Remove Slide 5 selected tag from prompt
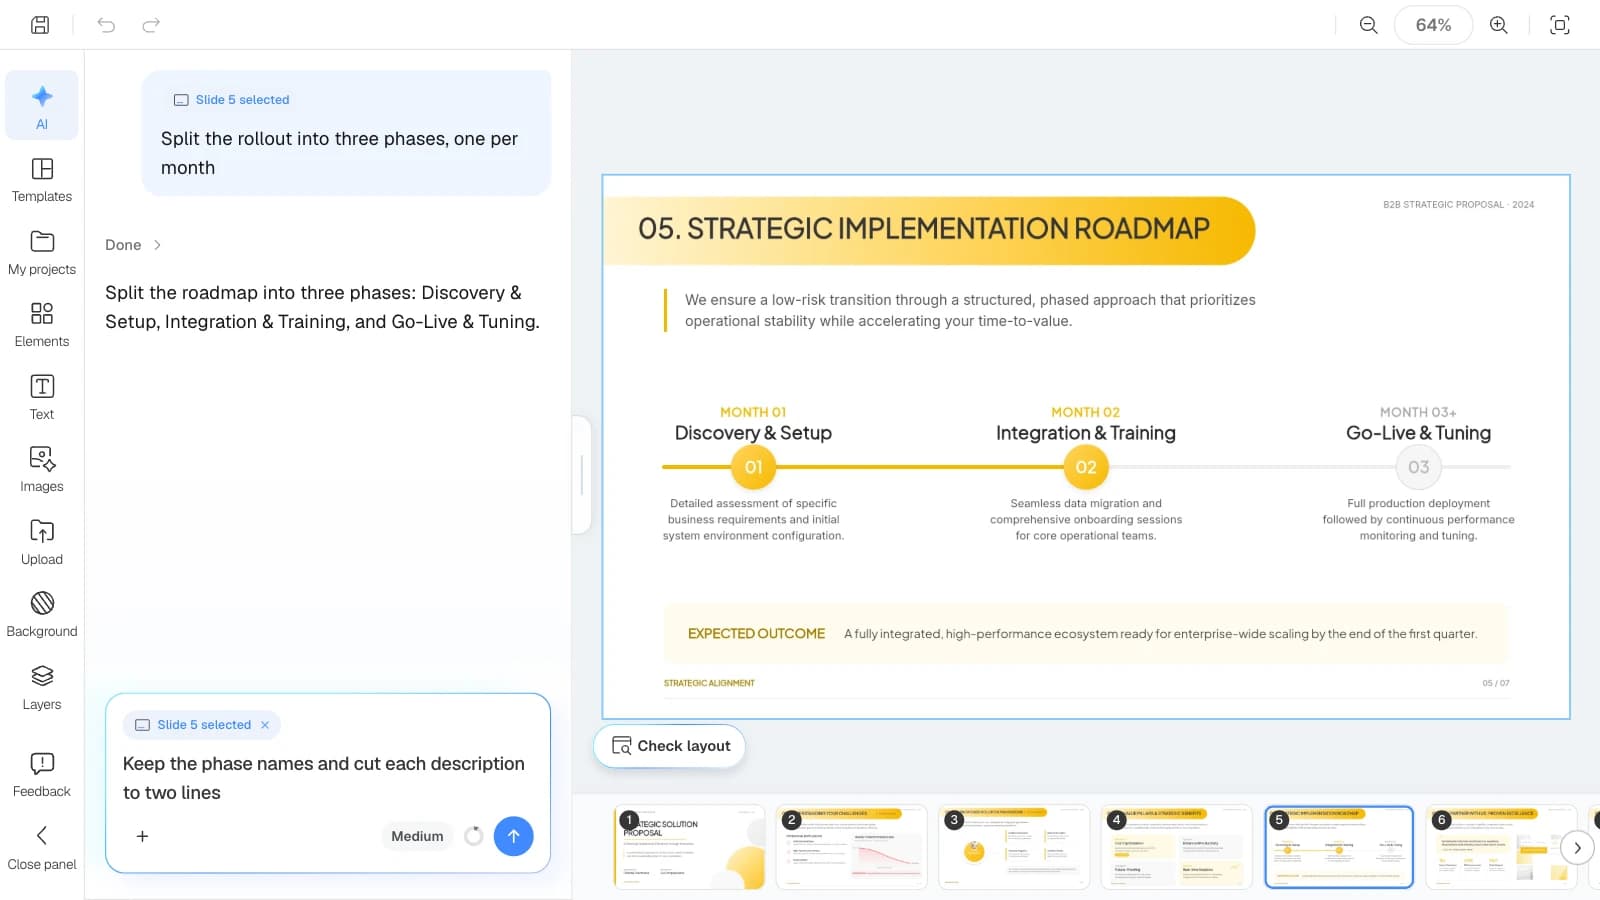The image size is (1600, 900). click(x=265, y=725)
